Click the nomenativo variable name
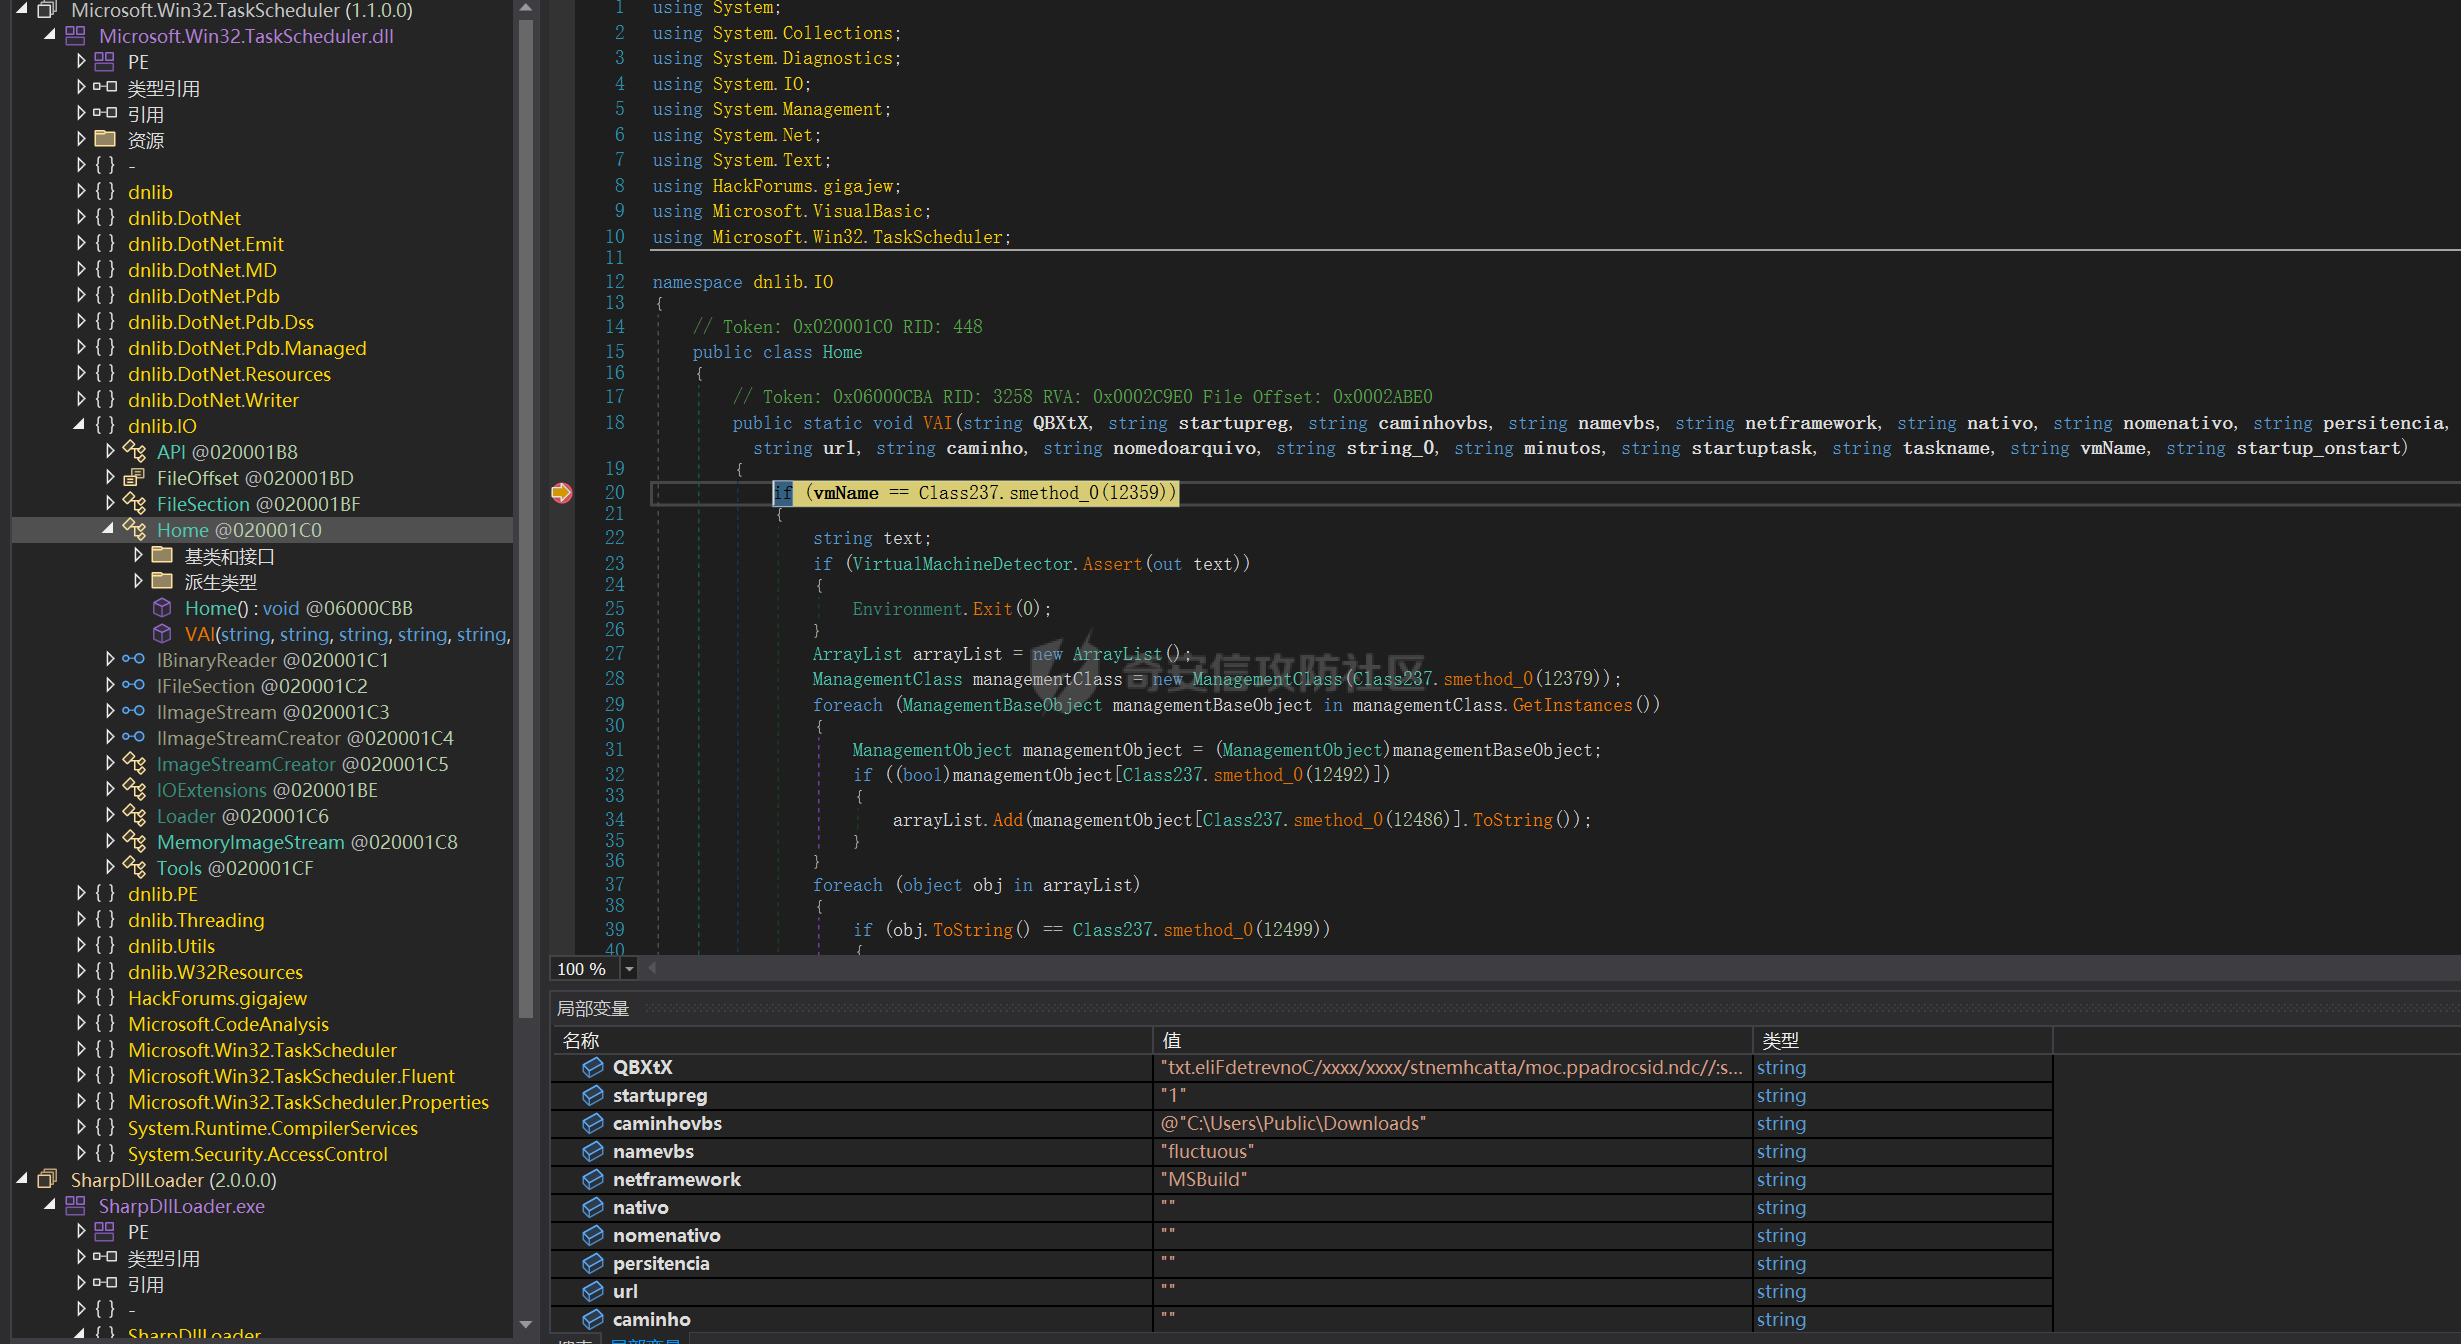2461x1344 pixels. 666,1235
